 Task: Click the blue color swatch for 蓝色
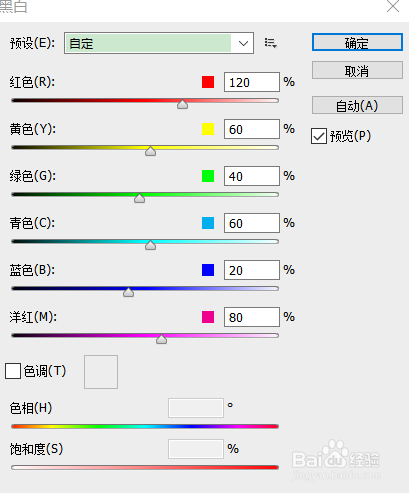coord(208,270)
